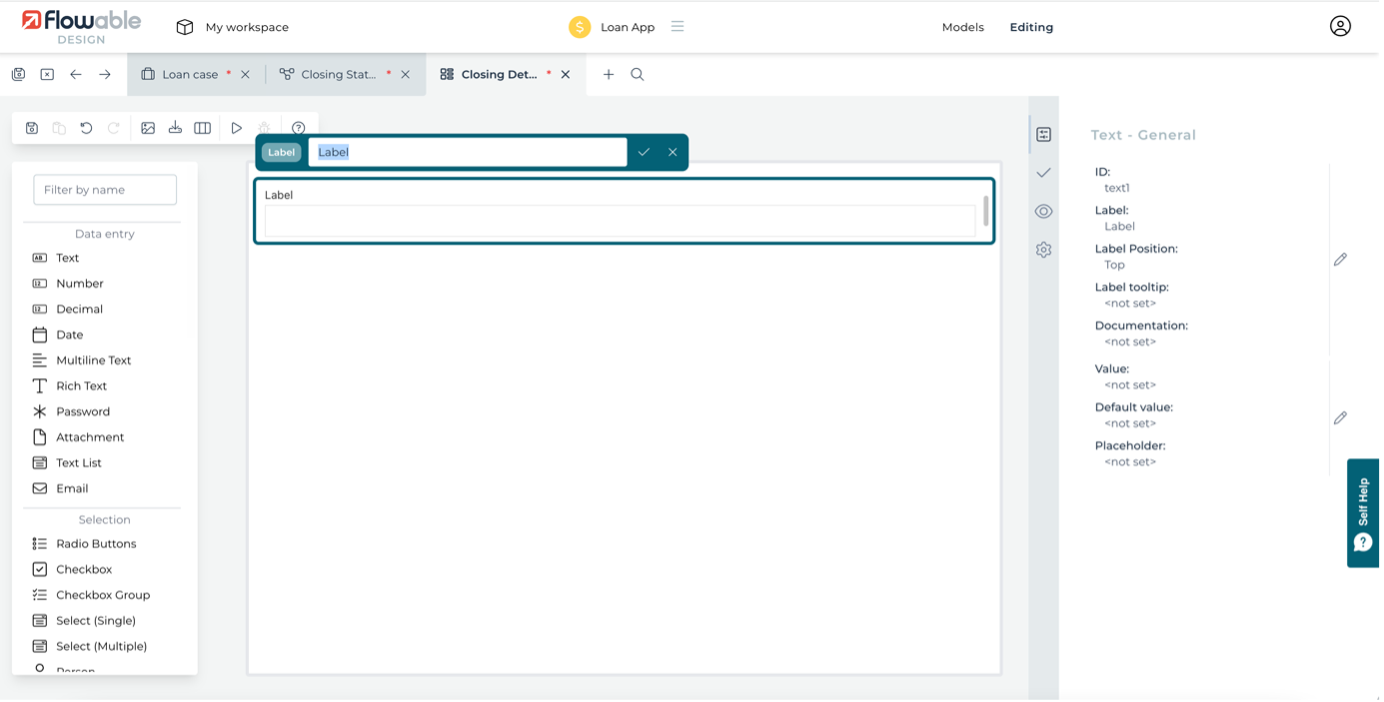Open the Loan App menu
Viewport: 1384px width, 702px height.
tap(677, 27)
